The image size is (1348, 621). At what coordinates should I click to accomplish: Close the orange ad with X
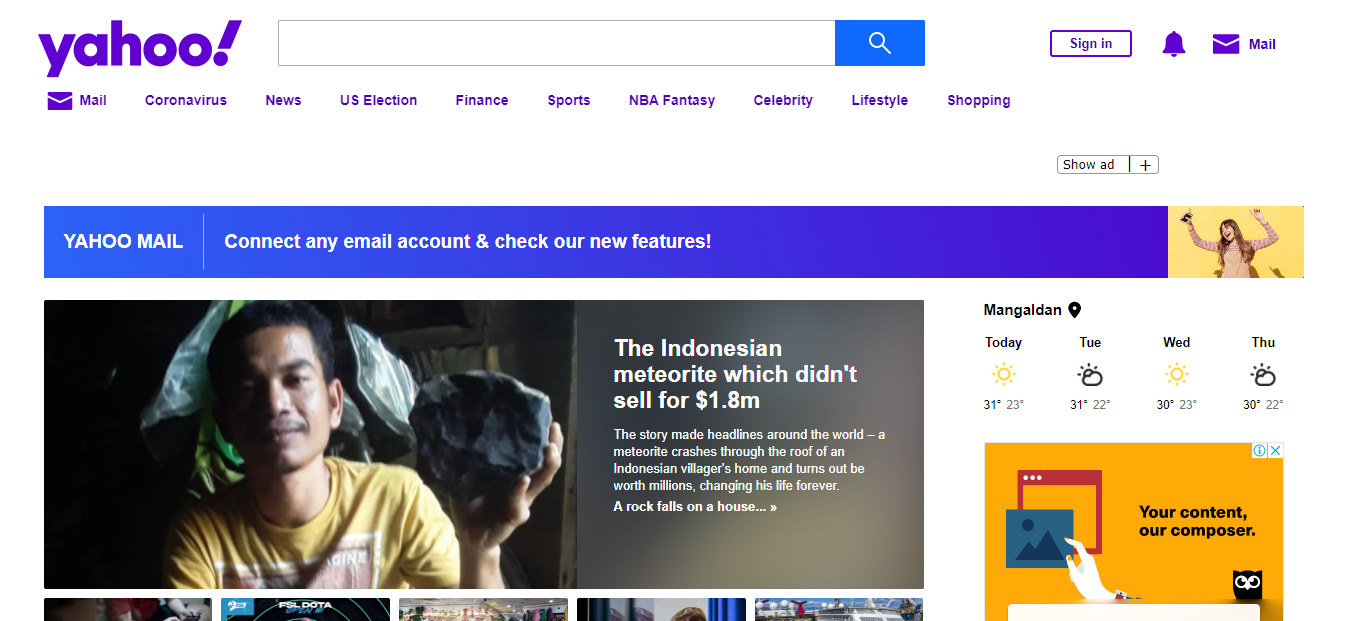coord(1276,451)
